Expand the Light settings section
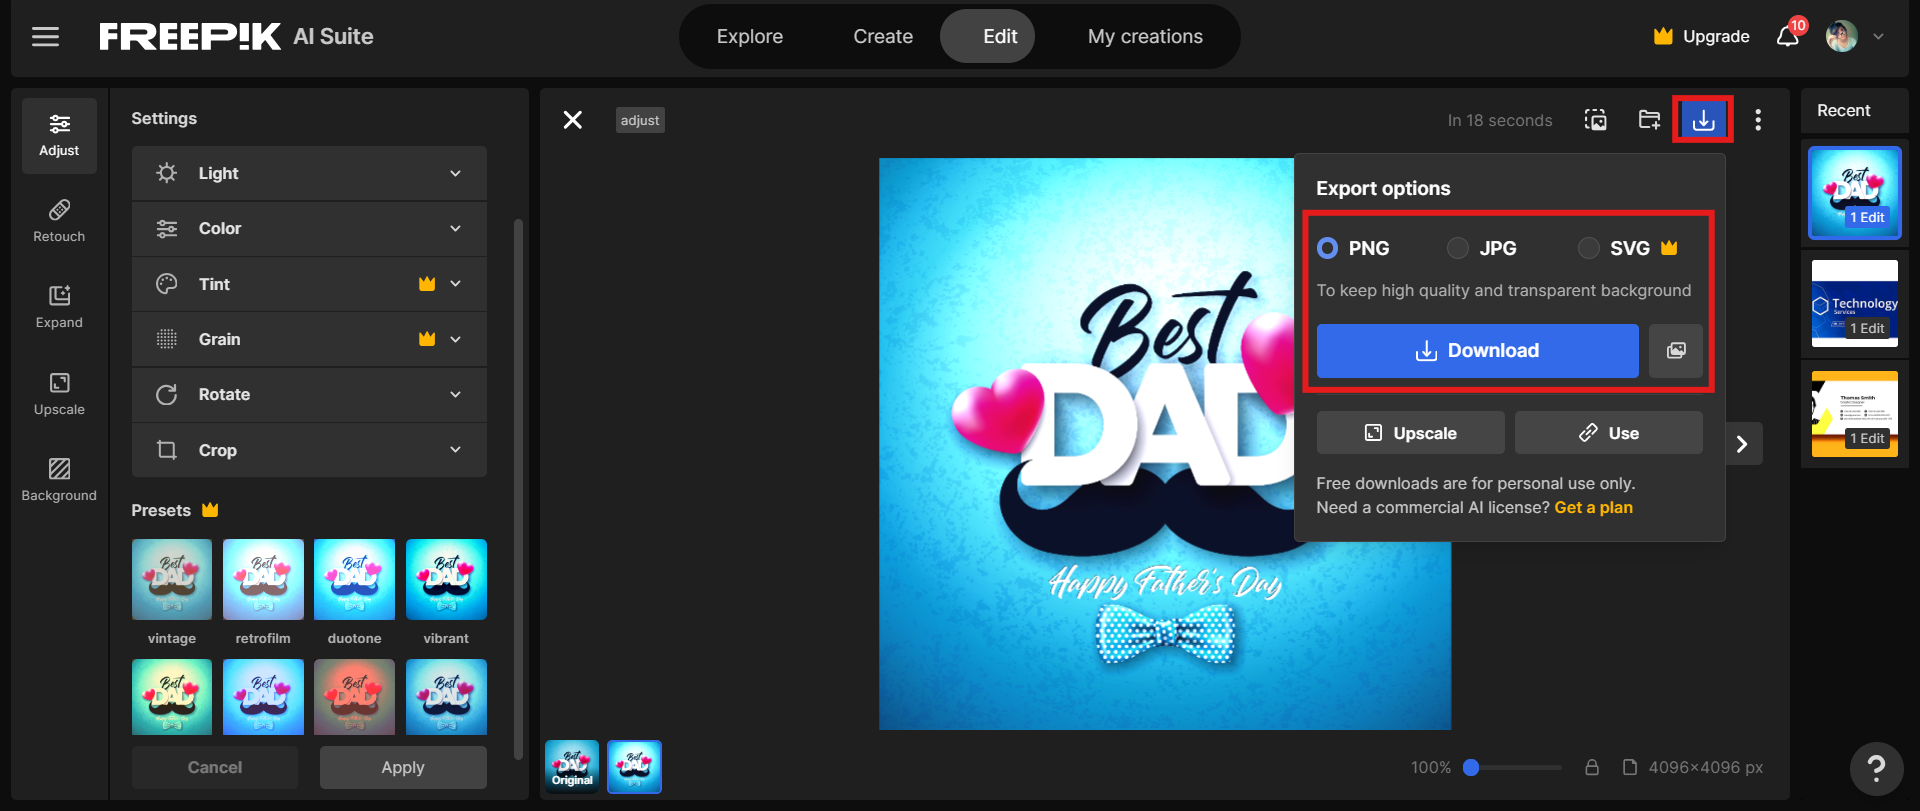Image resolution: width=1920 pixels, height=811 pixels. pyautogui.click(x=309, y=173)
